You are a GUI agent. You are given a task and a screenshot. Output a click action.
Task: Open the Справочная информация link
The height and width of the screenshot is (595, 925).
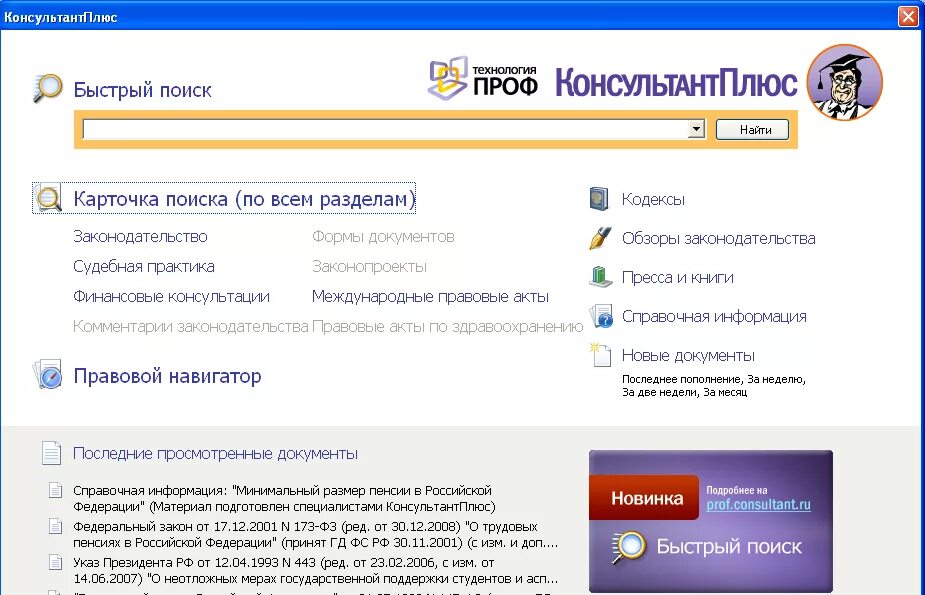(714, 316)
